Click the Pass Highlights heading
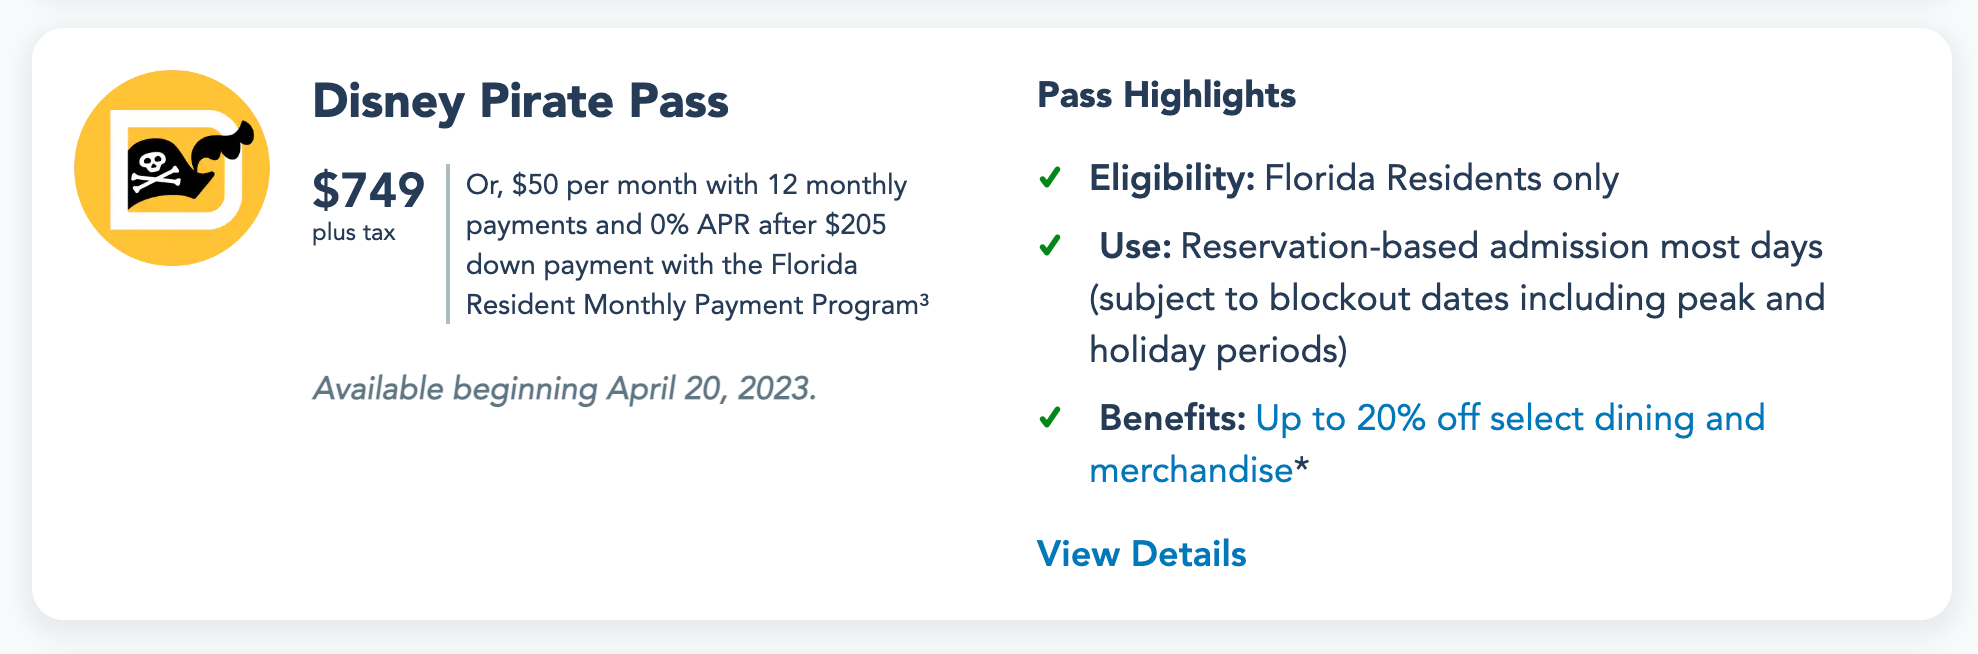The image size is (1978, 654). click(1166, 95)
